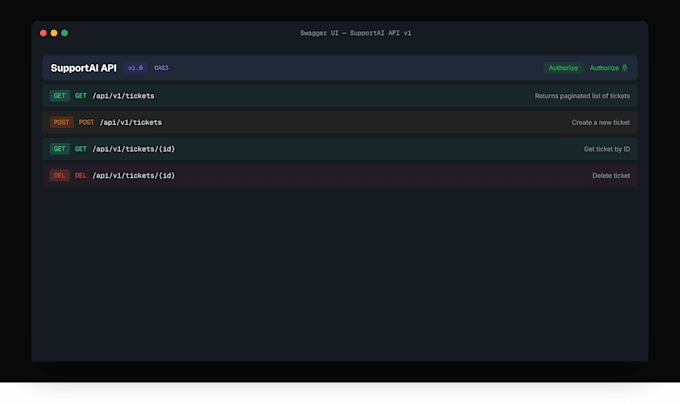
Task: Click the SupportAI API heading
Action: pos(83,68)
